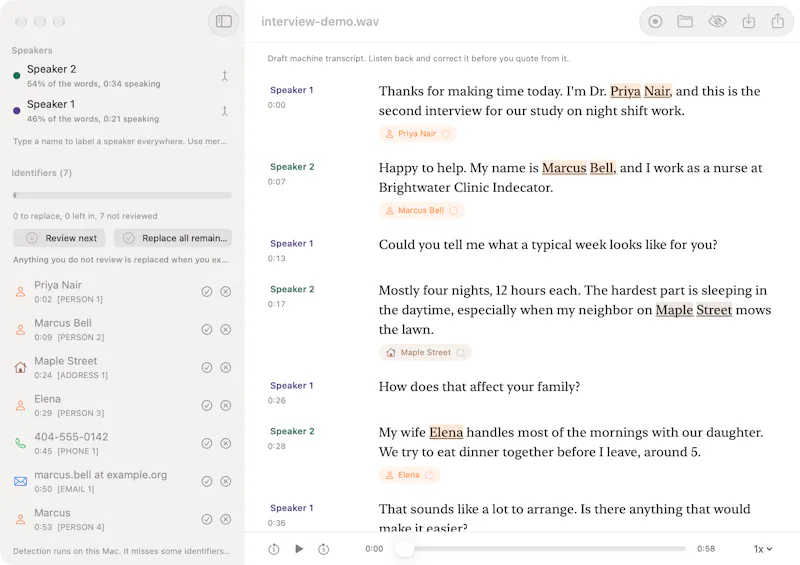Click the audio timeline track

541,549
